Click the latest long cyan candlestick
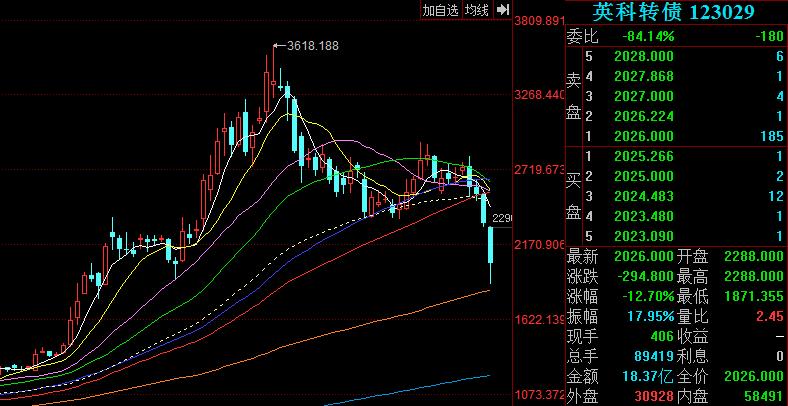788x406 pixels. pos(492,255)
